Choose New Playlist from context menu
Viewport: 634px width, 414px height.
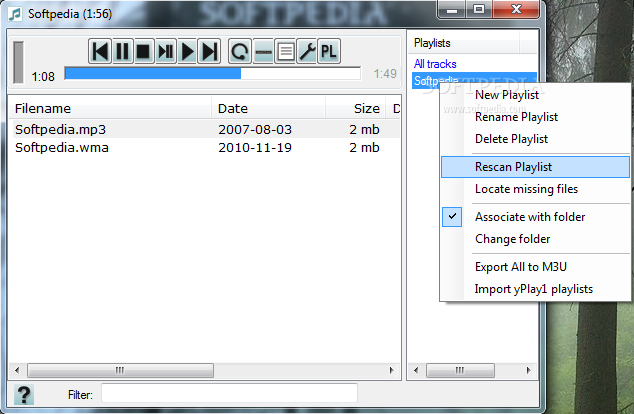(535, 95)
